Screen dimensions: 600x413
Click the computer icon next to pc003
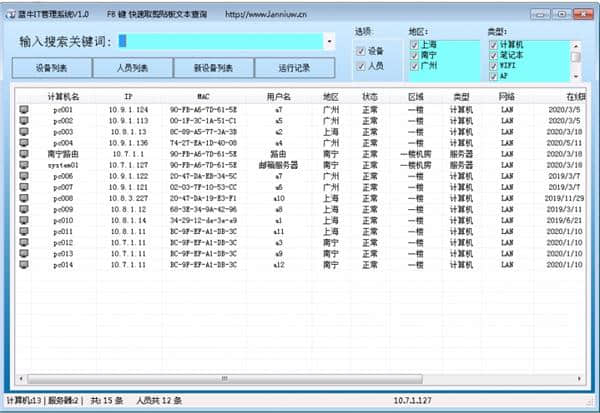[24, 131]
